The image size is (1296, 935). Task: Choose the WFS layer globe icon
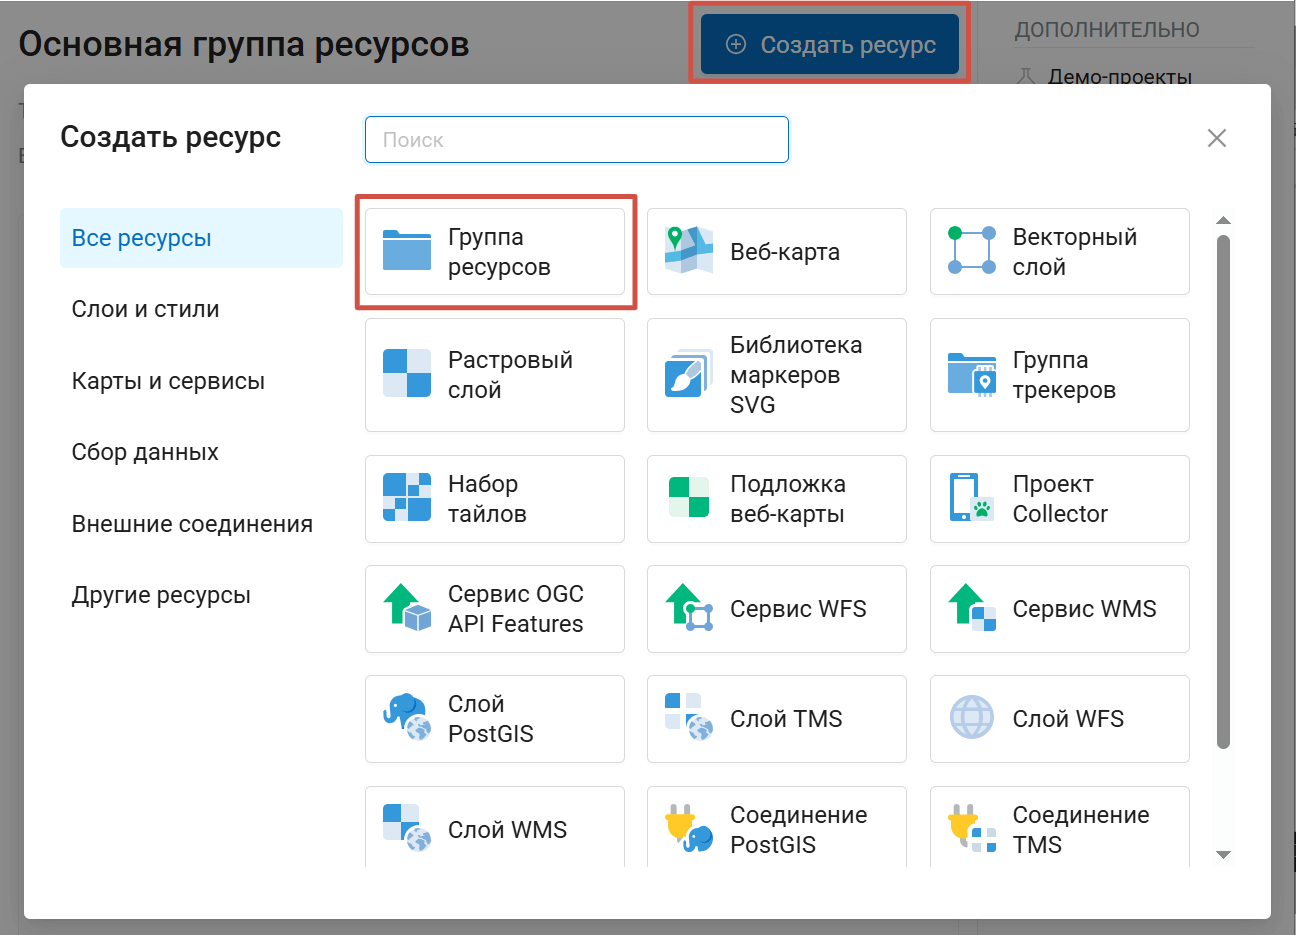click(x=971, y=718)
